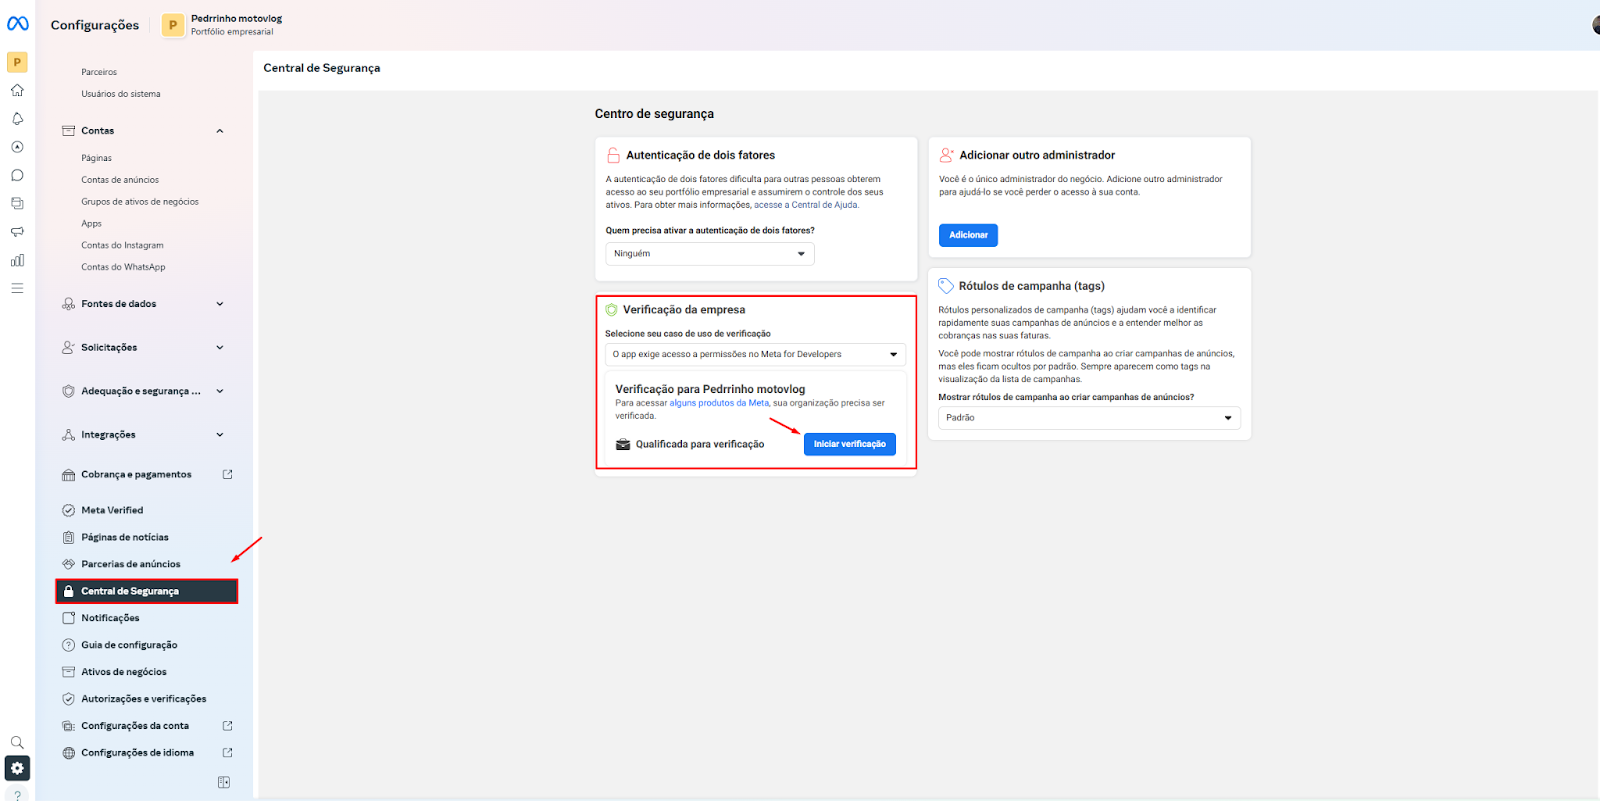Open the all tools hamburger icon
The image size is (1600, 801).
coord(17,288)
